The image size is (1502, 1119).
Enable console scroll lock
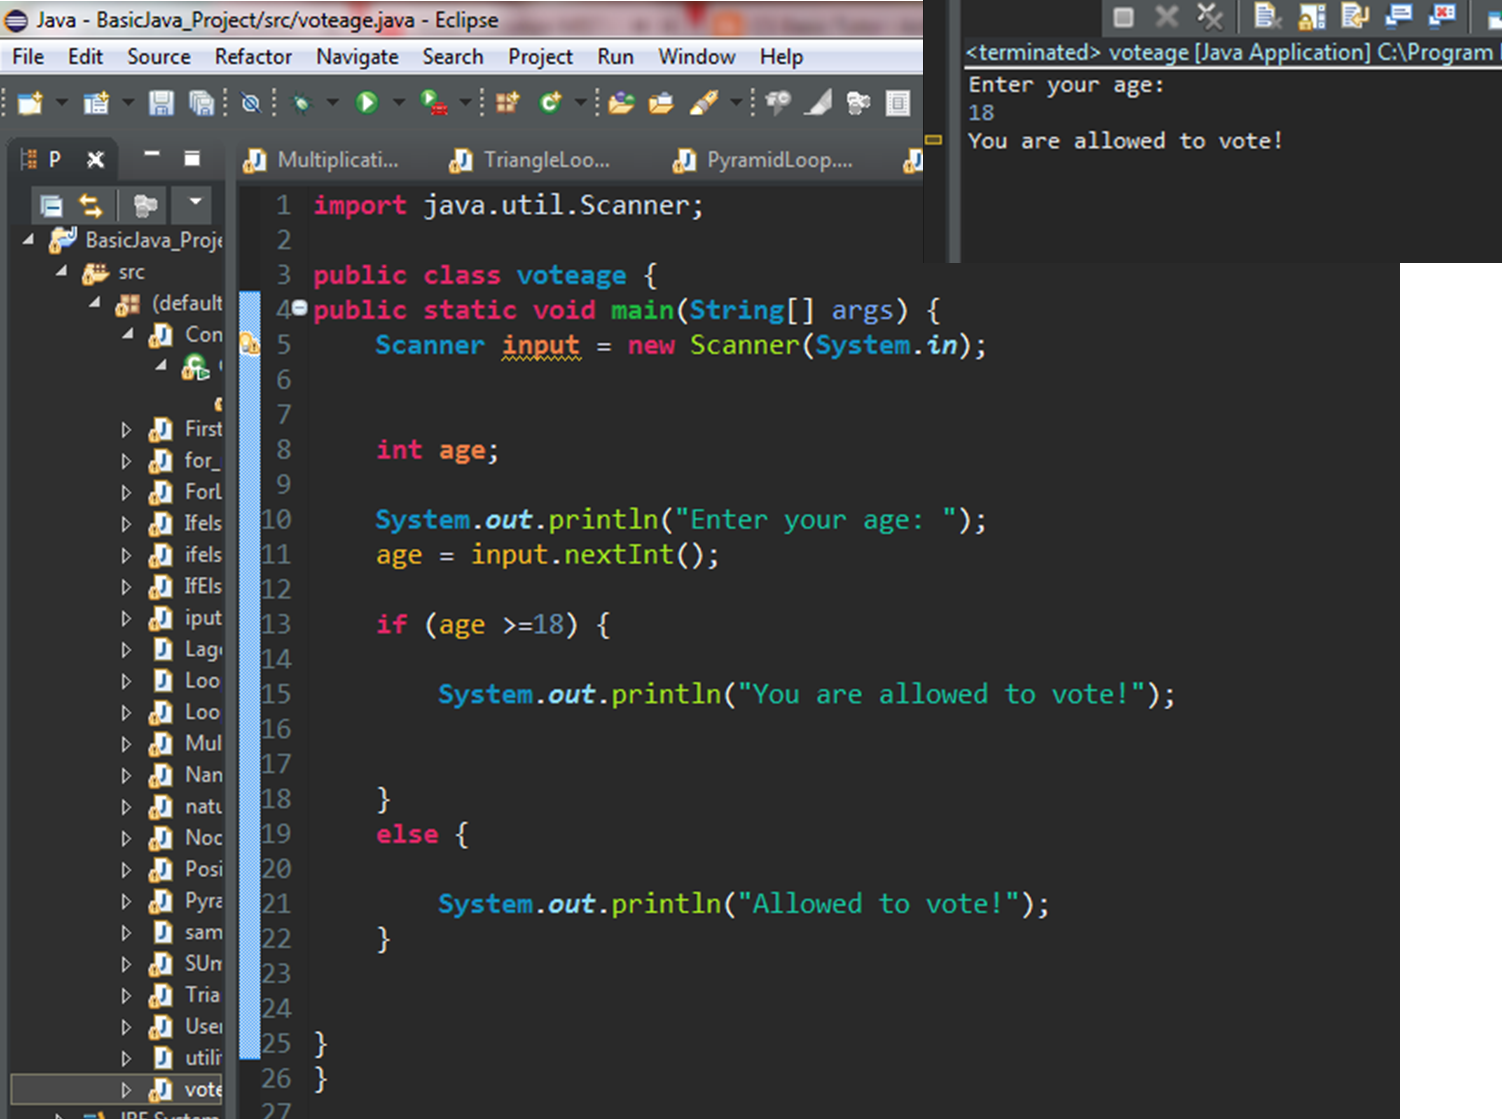[x=1312, y=16]
